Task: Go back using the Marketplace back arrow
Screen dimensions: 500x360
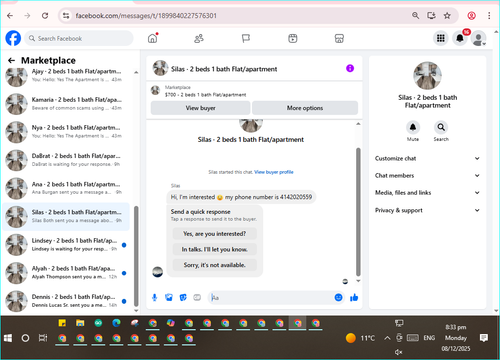Action: (x=12, y=60)
